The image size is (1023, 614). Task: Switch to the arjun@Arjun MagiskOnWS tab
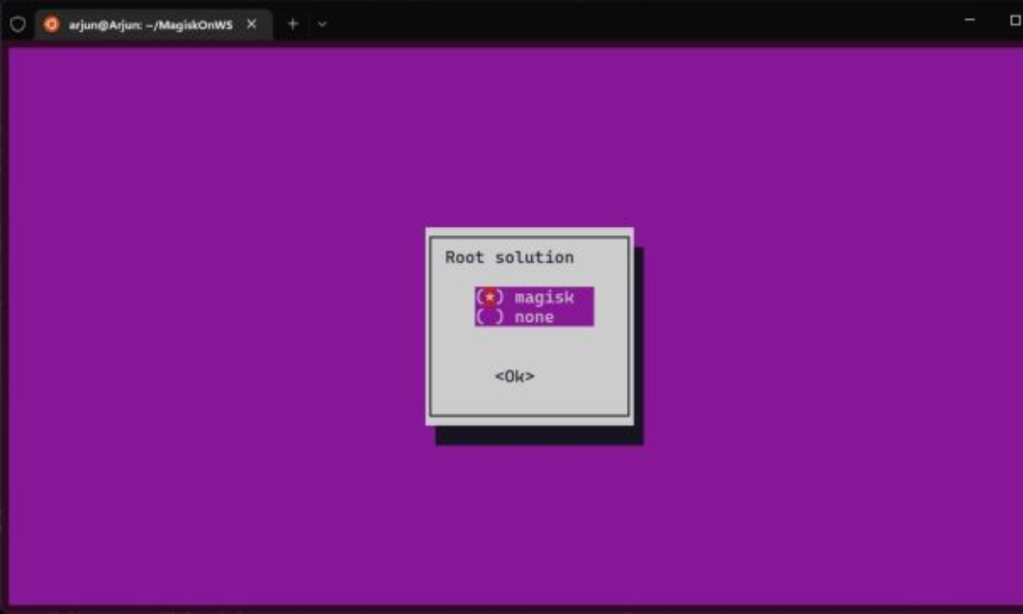(154, 24)
